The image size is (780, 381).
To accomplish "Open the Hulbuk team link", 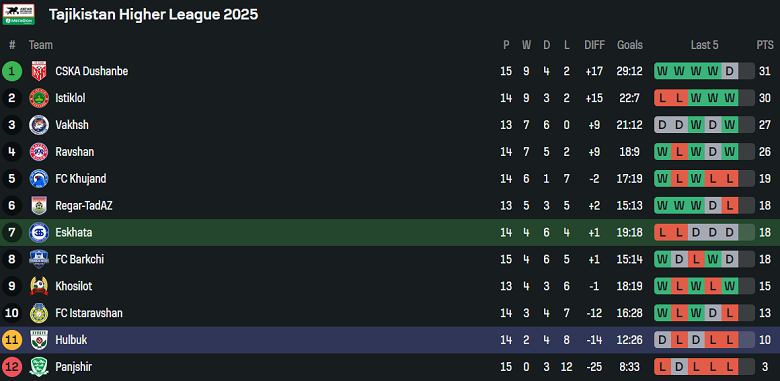I will 71,340.
